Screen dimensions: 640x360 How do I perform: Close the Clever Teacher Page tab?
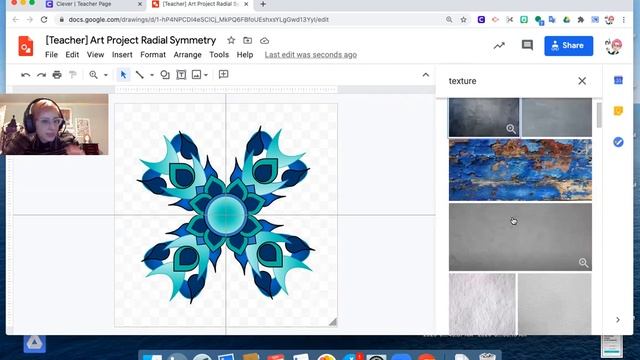tap(140, 4)
